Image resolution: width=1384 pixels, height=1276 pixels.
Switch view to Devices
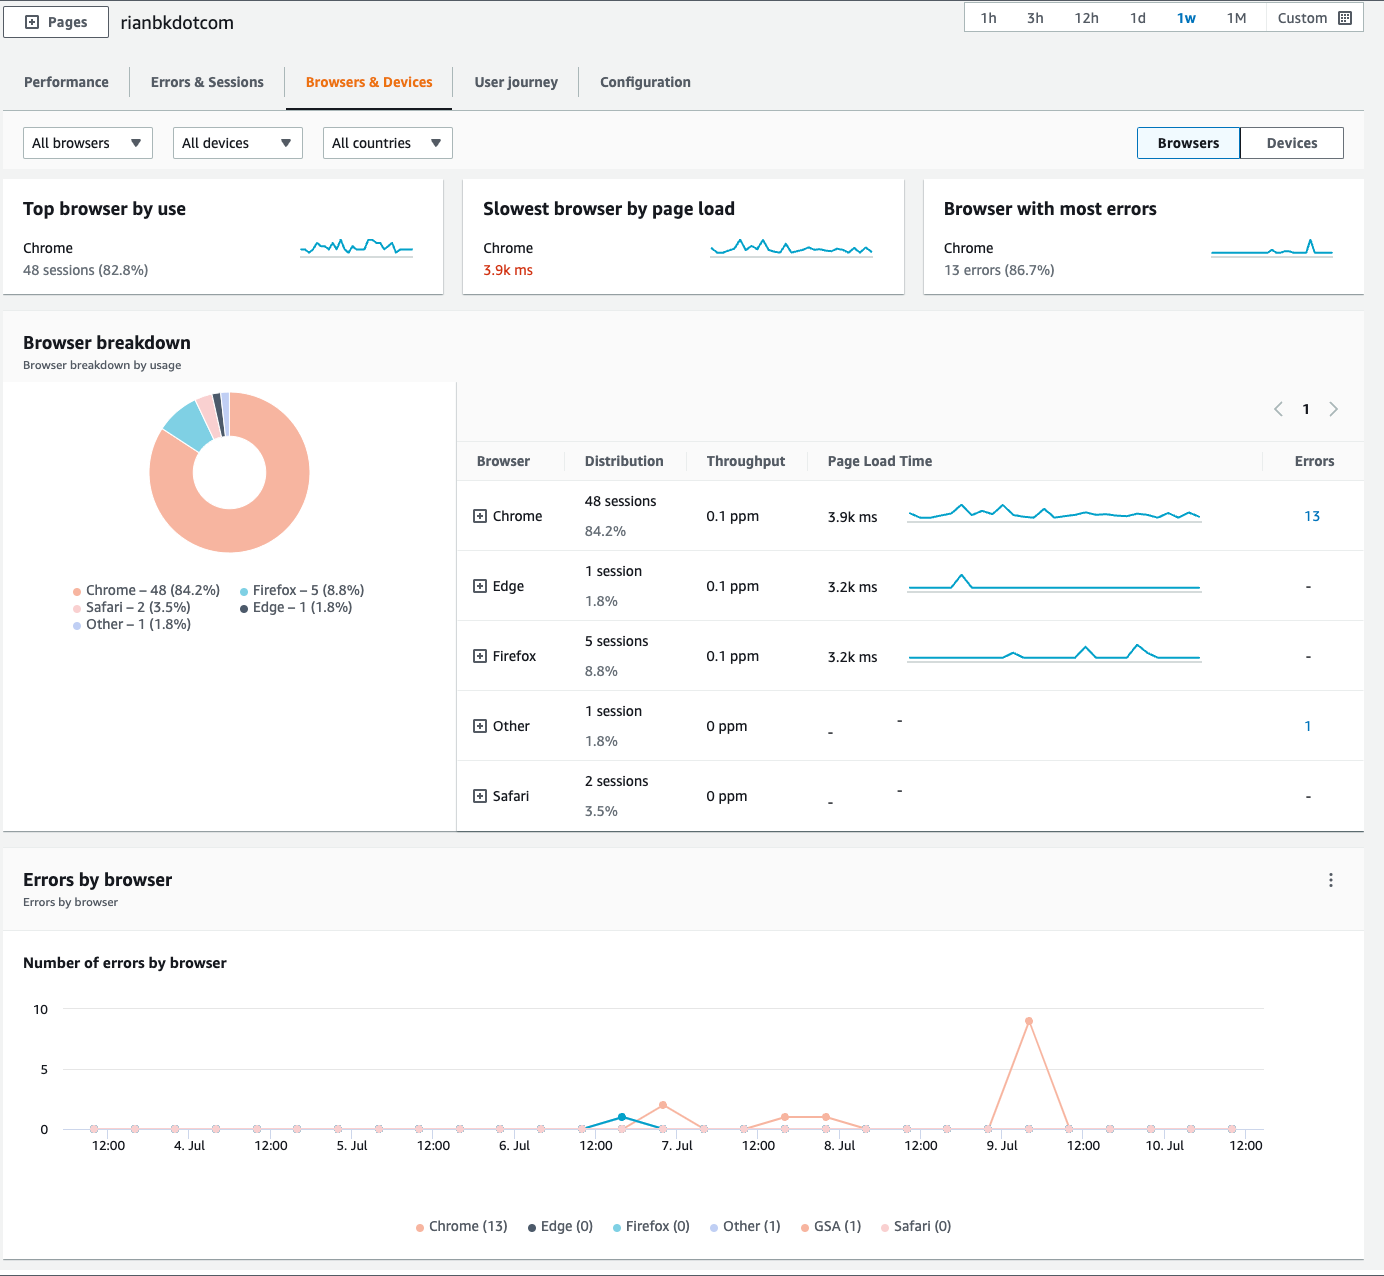tap(1291, 143)
